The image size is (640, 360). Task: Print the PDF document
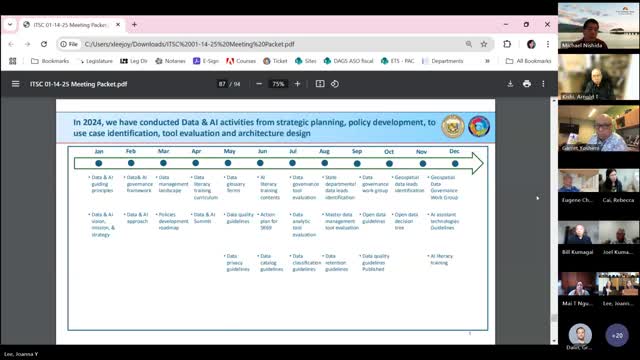tap(527, 84)
